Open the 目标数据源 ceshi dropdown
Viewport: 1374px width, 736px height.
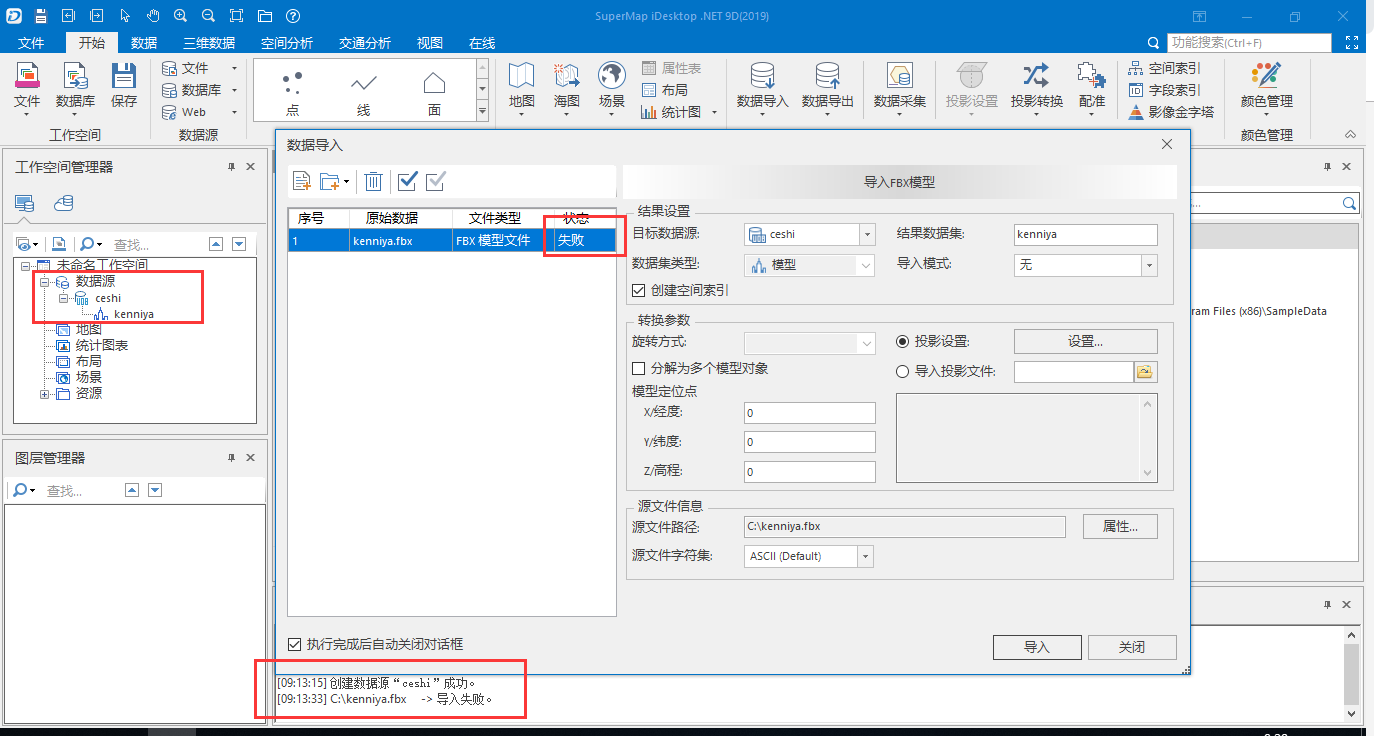(867, 235)
